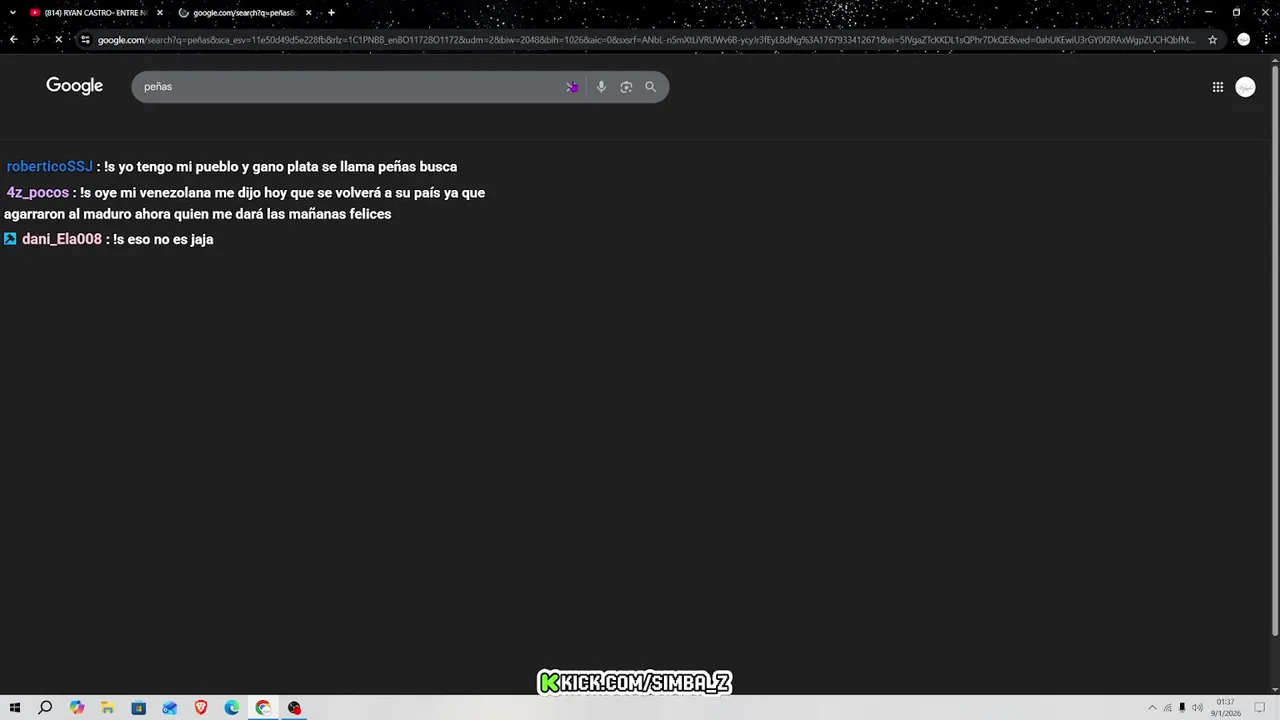Start Google voice search microphone
The image size is (1280, 720).
[601, 87]
